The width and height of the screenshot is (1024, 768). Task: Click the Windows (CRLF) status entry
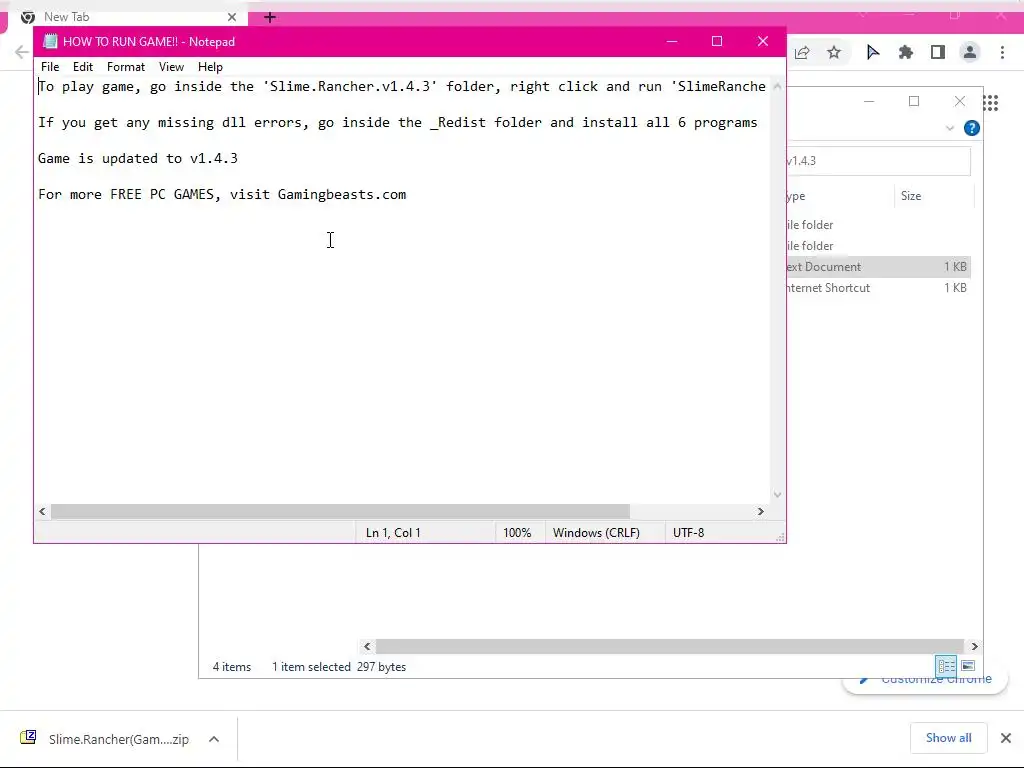[x=596, y=533]
